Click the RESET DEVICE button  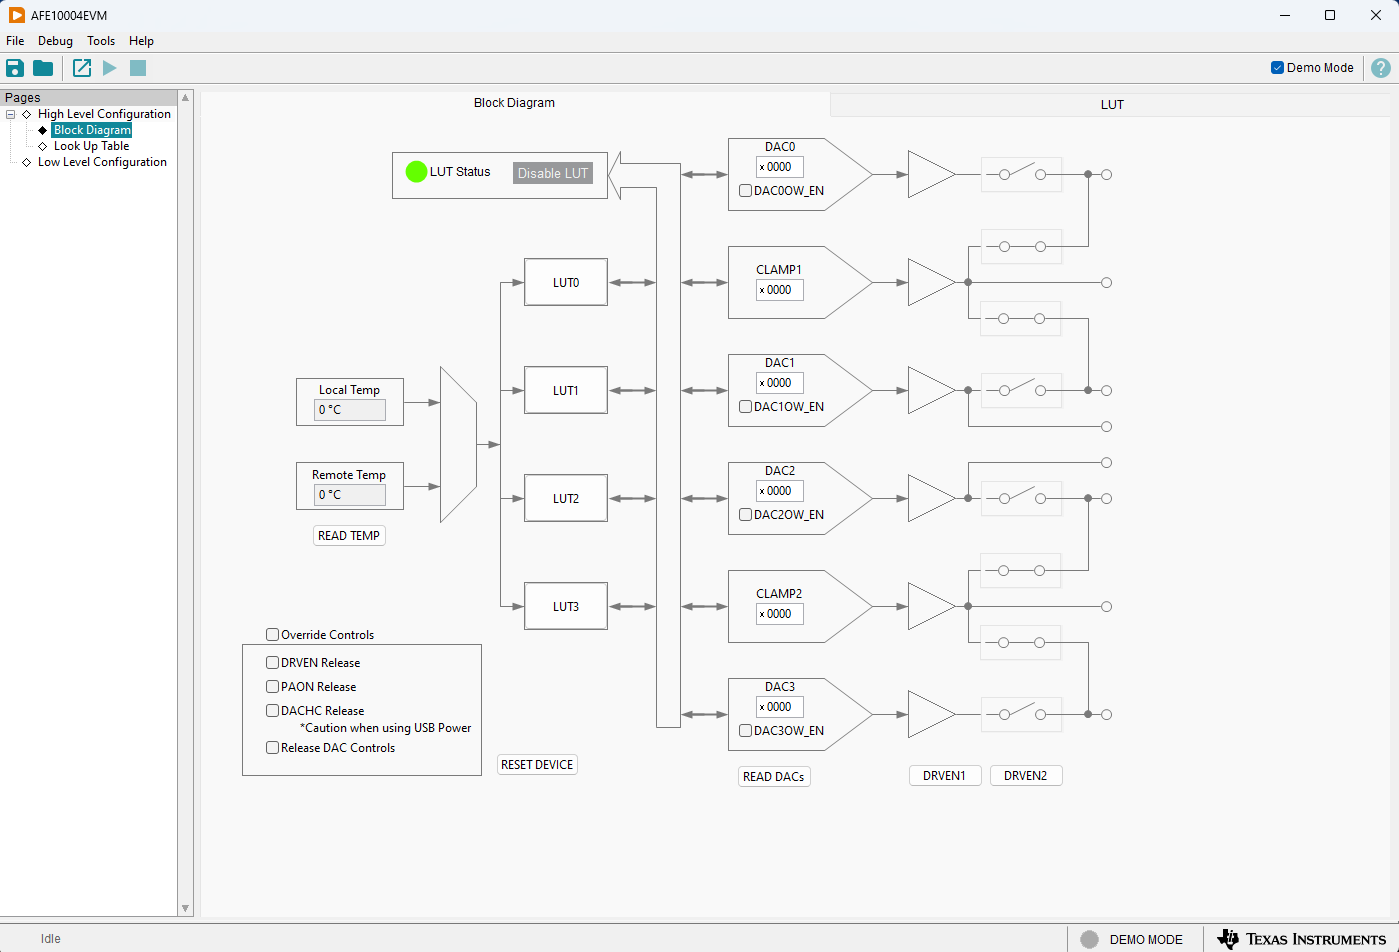click(x=537, y=765)
